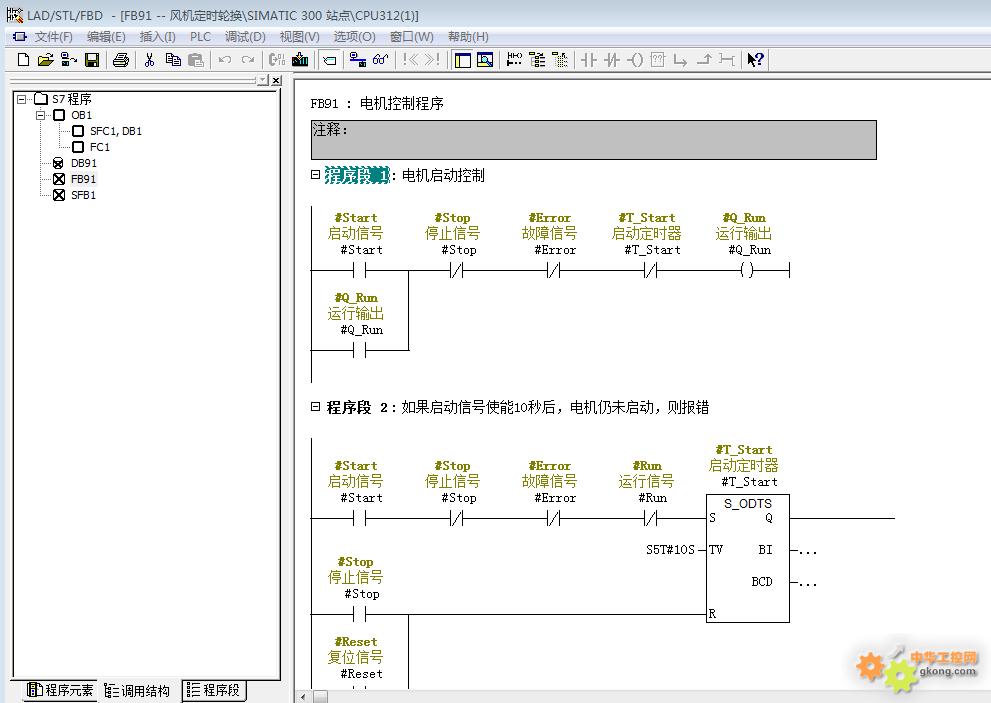Click the Copy icon
The image size is (991, 703).
point(173,60)
